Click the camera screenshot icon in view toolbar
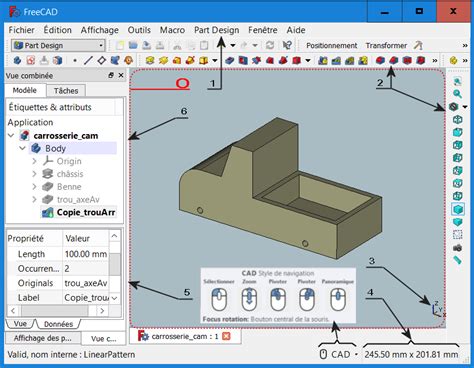The height and width of the screenshot is (368, 474). 457,248
